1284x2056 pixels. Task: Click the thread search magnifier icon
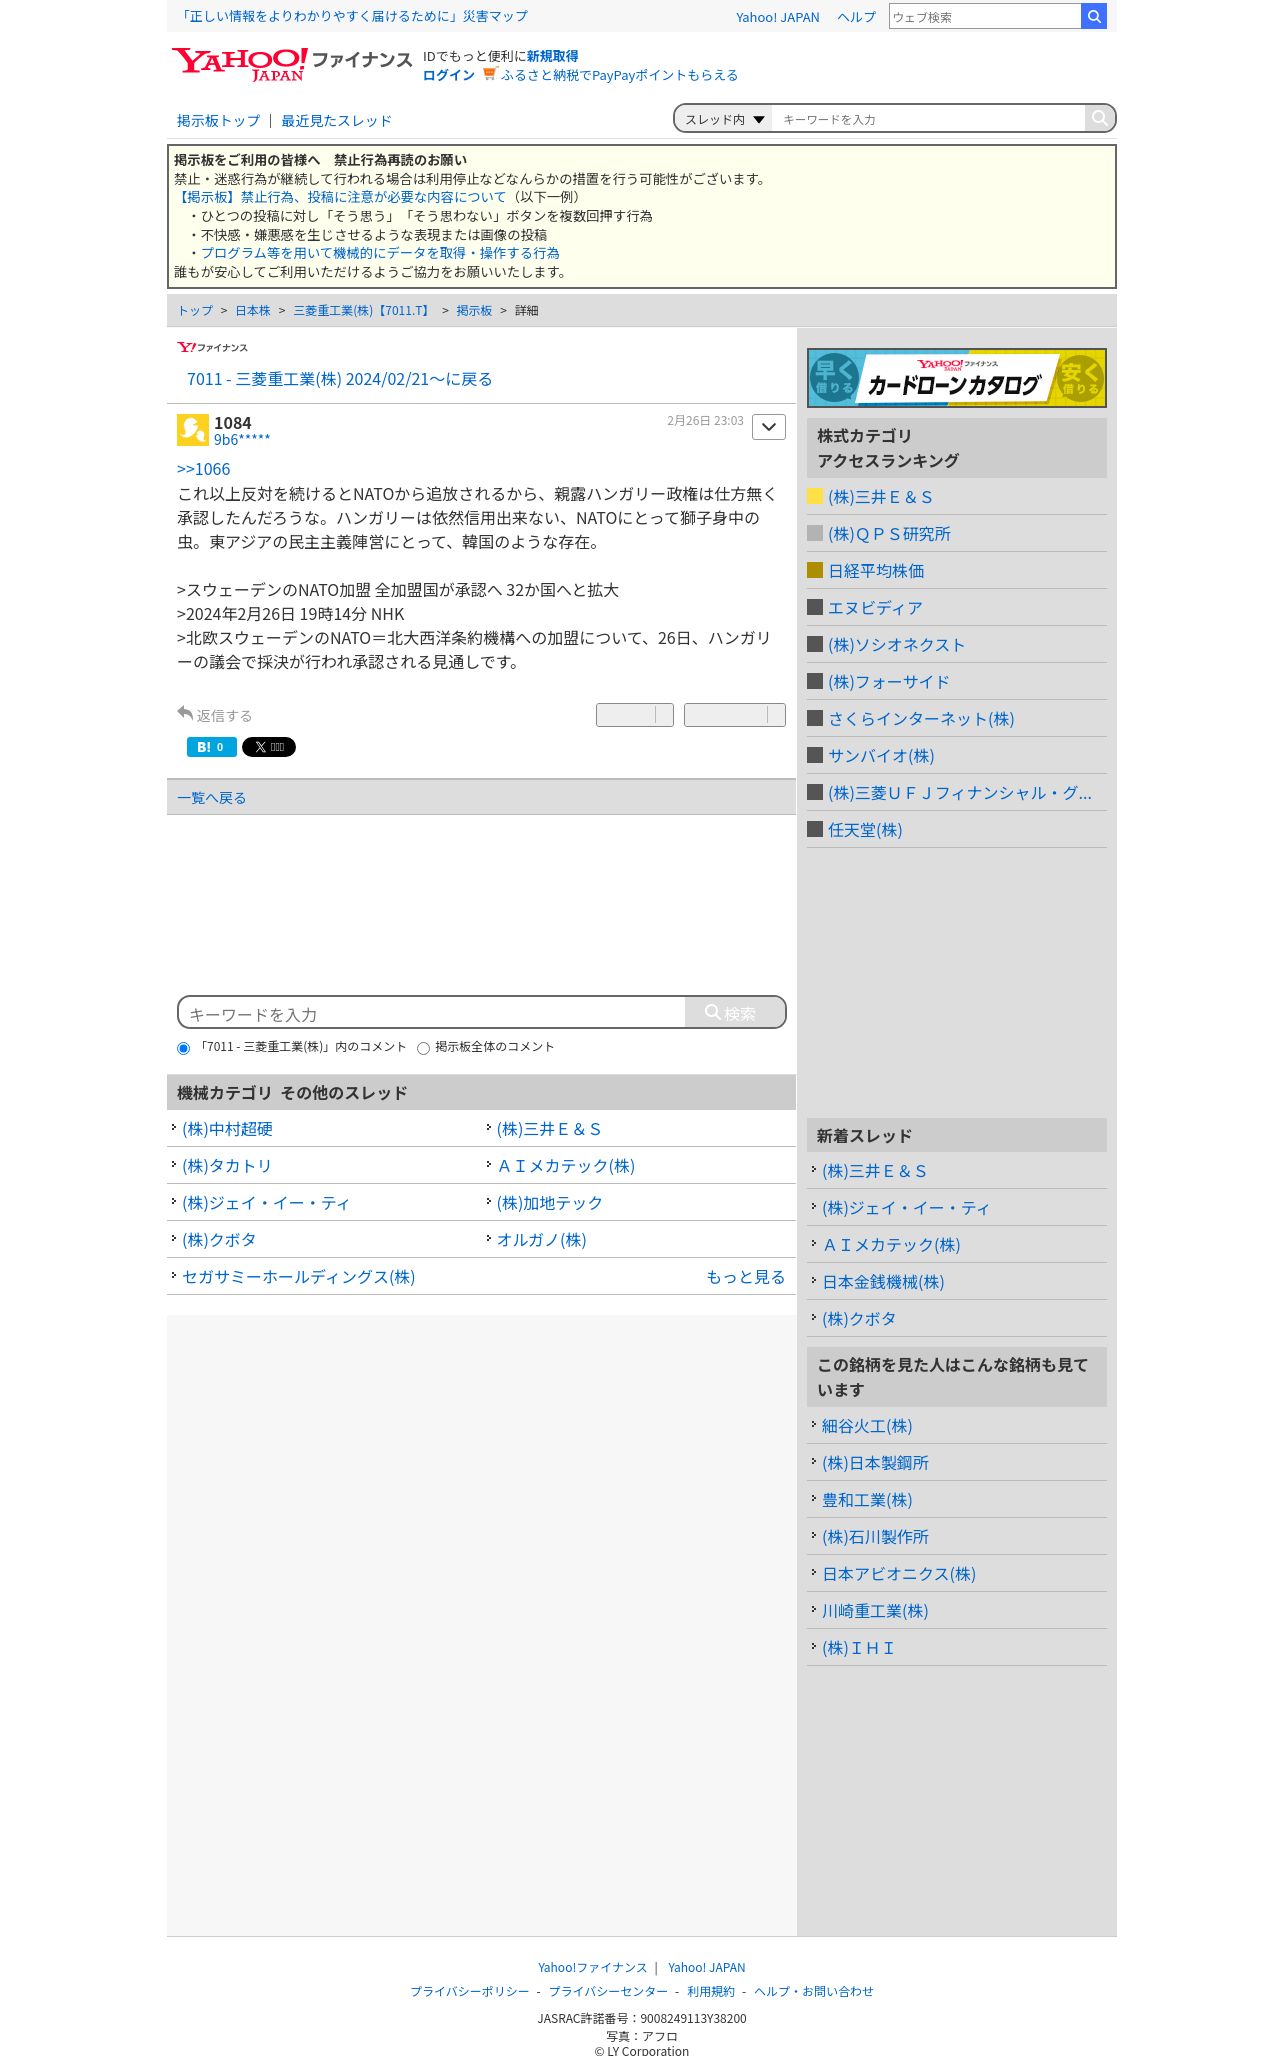(x=1099, y=118)
